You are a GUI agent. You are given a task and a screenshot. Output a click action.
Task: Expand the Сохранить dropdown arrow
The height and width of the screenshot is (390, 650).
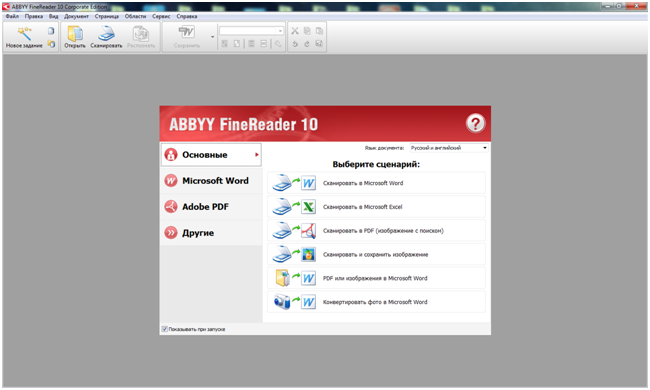click(x=213, y=37)
